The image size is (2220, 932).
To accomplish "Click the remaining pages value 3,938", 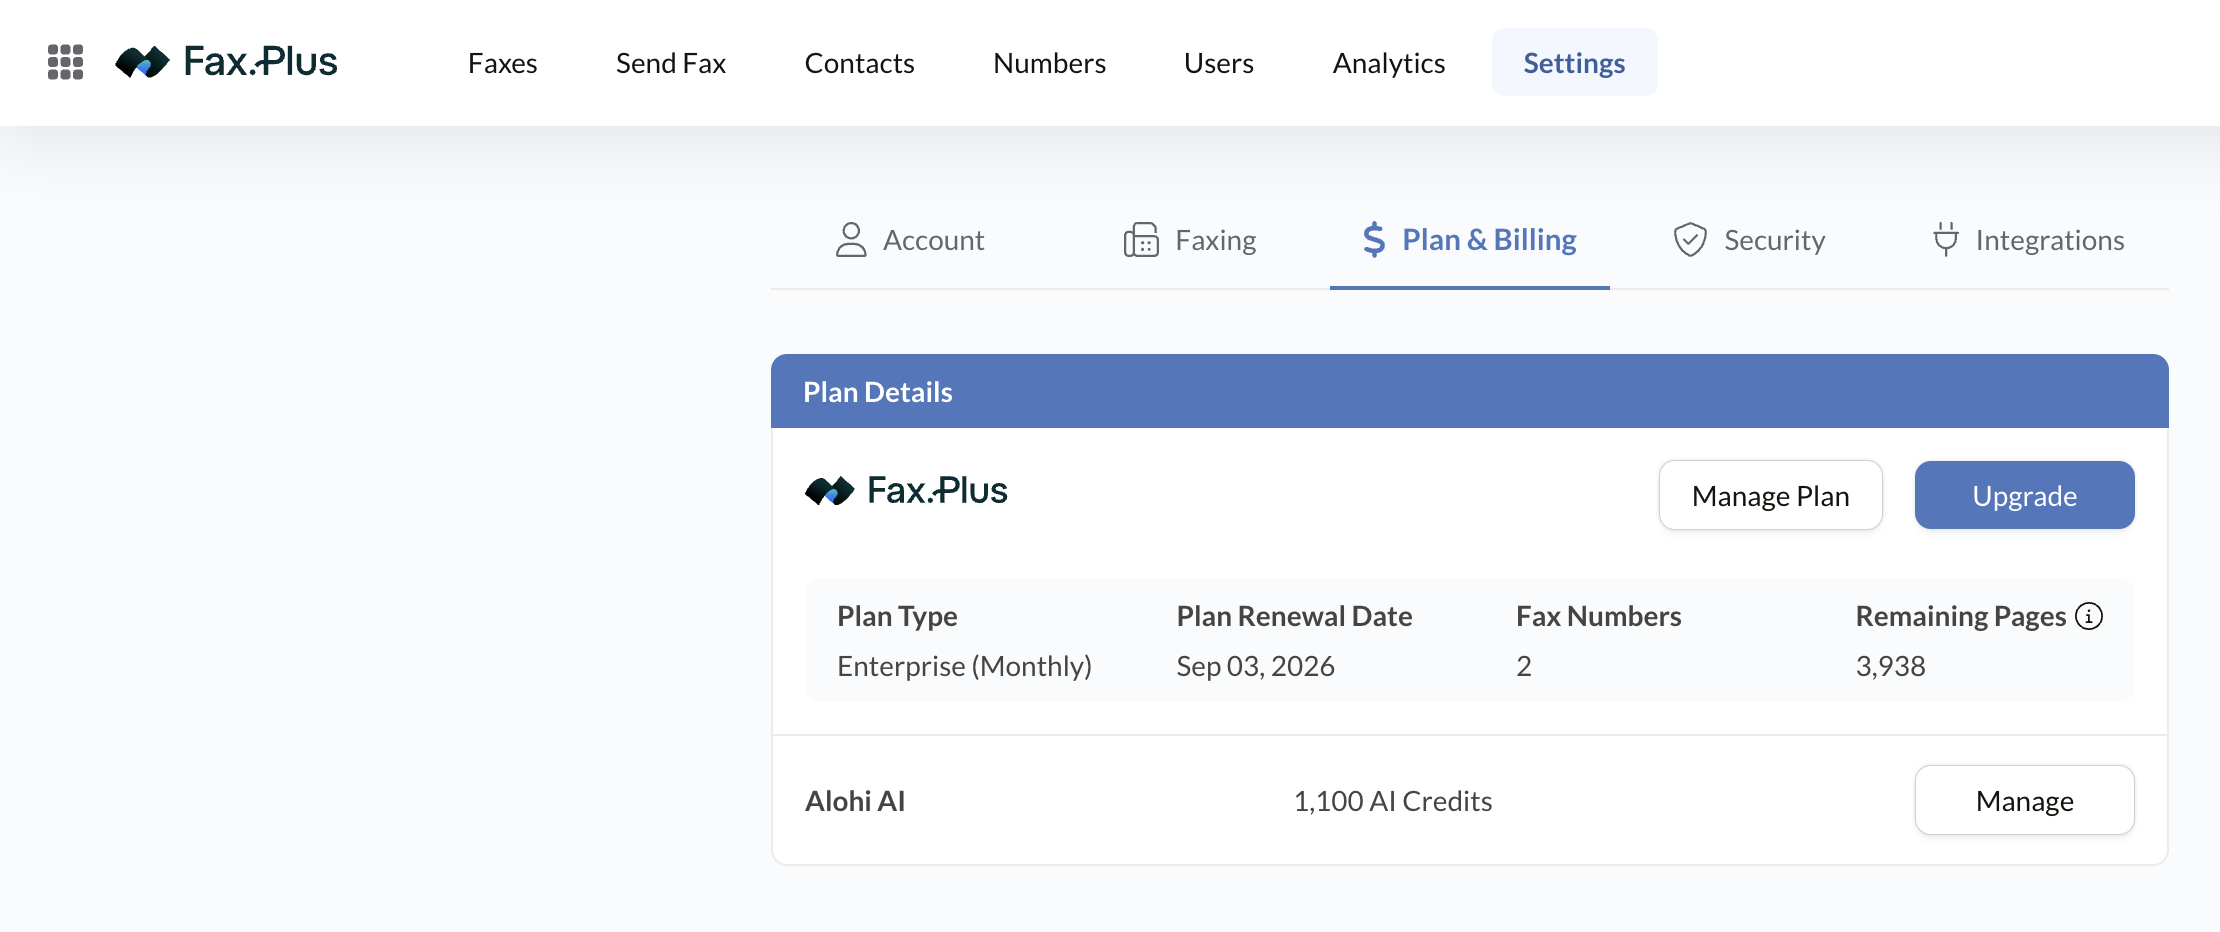I will (1891, 666).
